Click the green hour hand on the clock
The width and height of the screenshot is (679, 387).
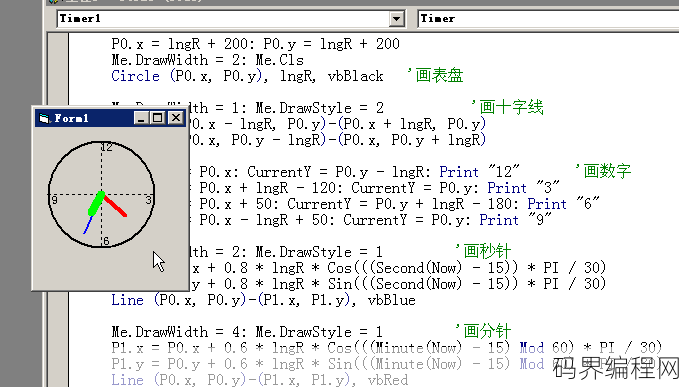pyautogui.click(x=96, y=203)
